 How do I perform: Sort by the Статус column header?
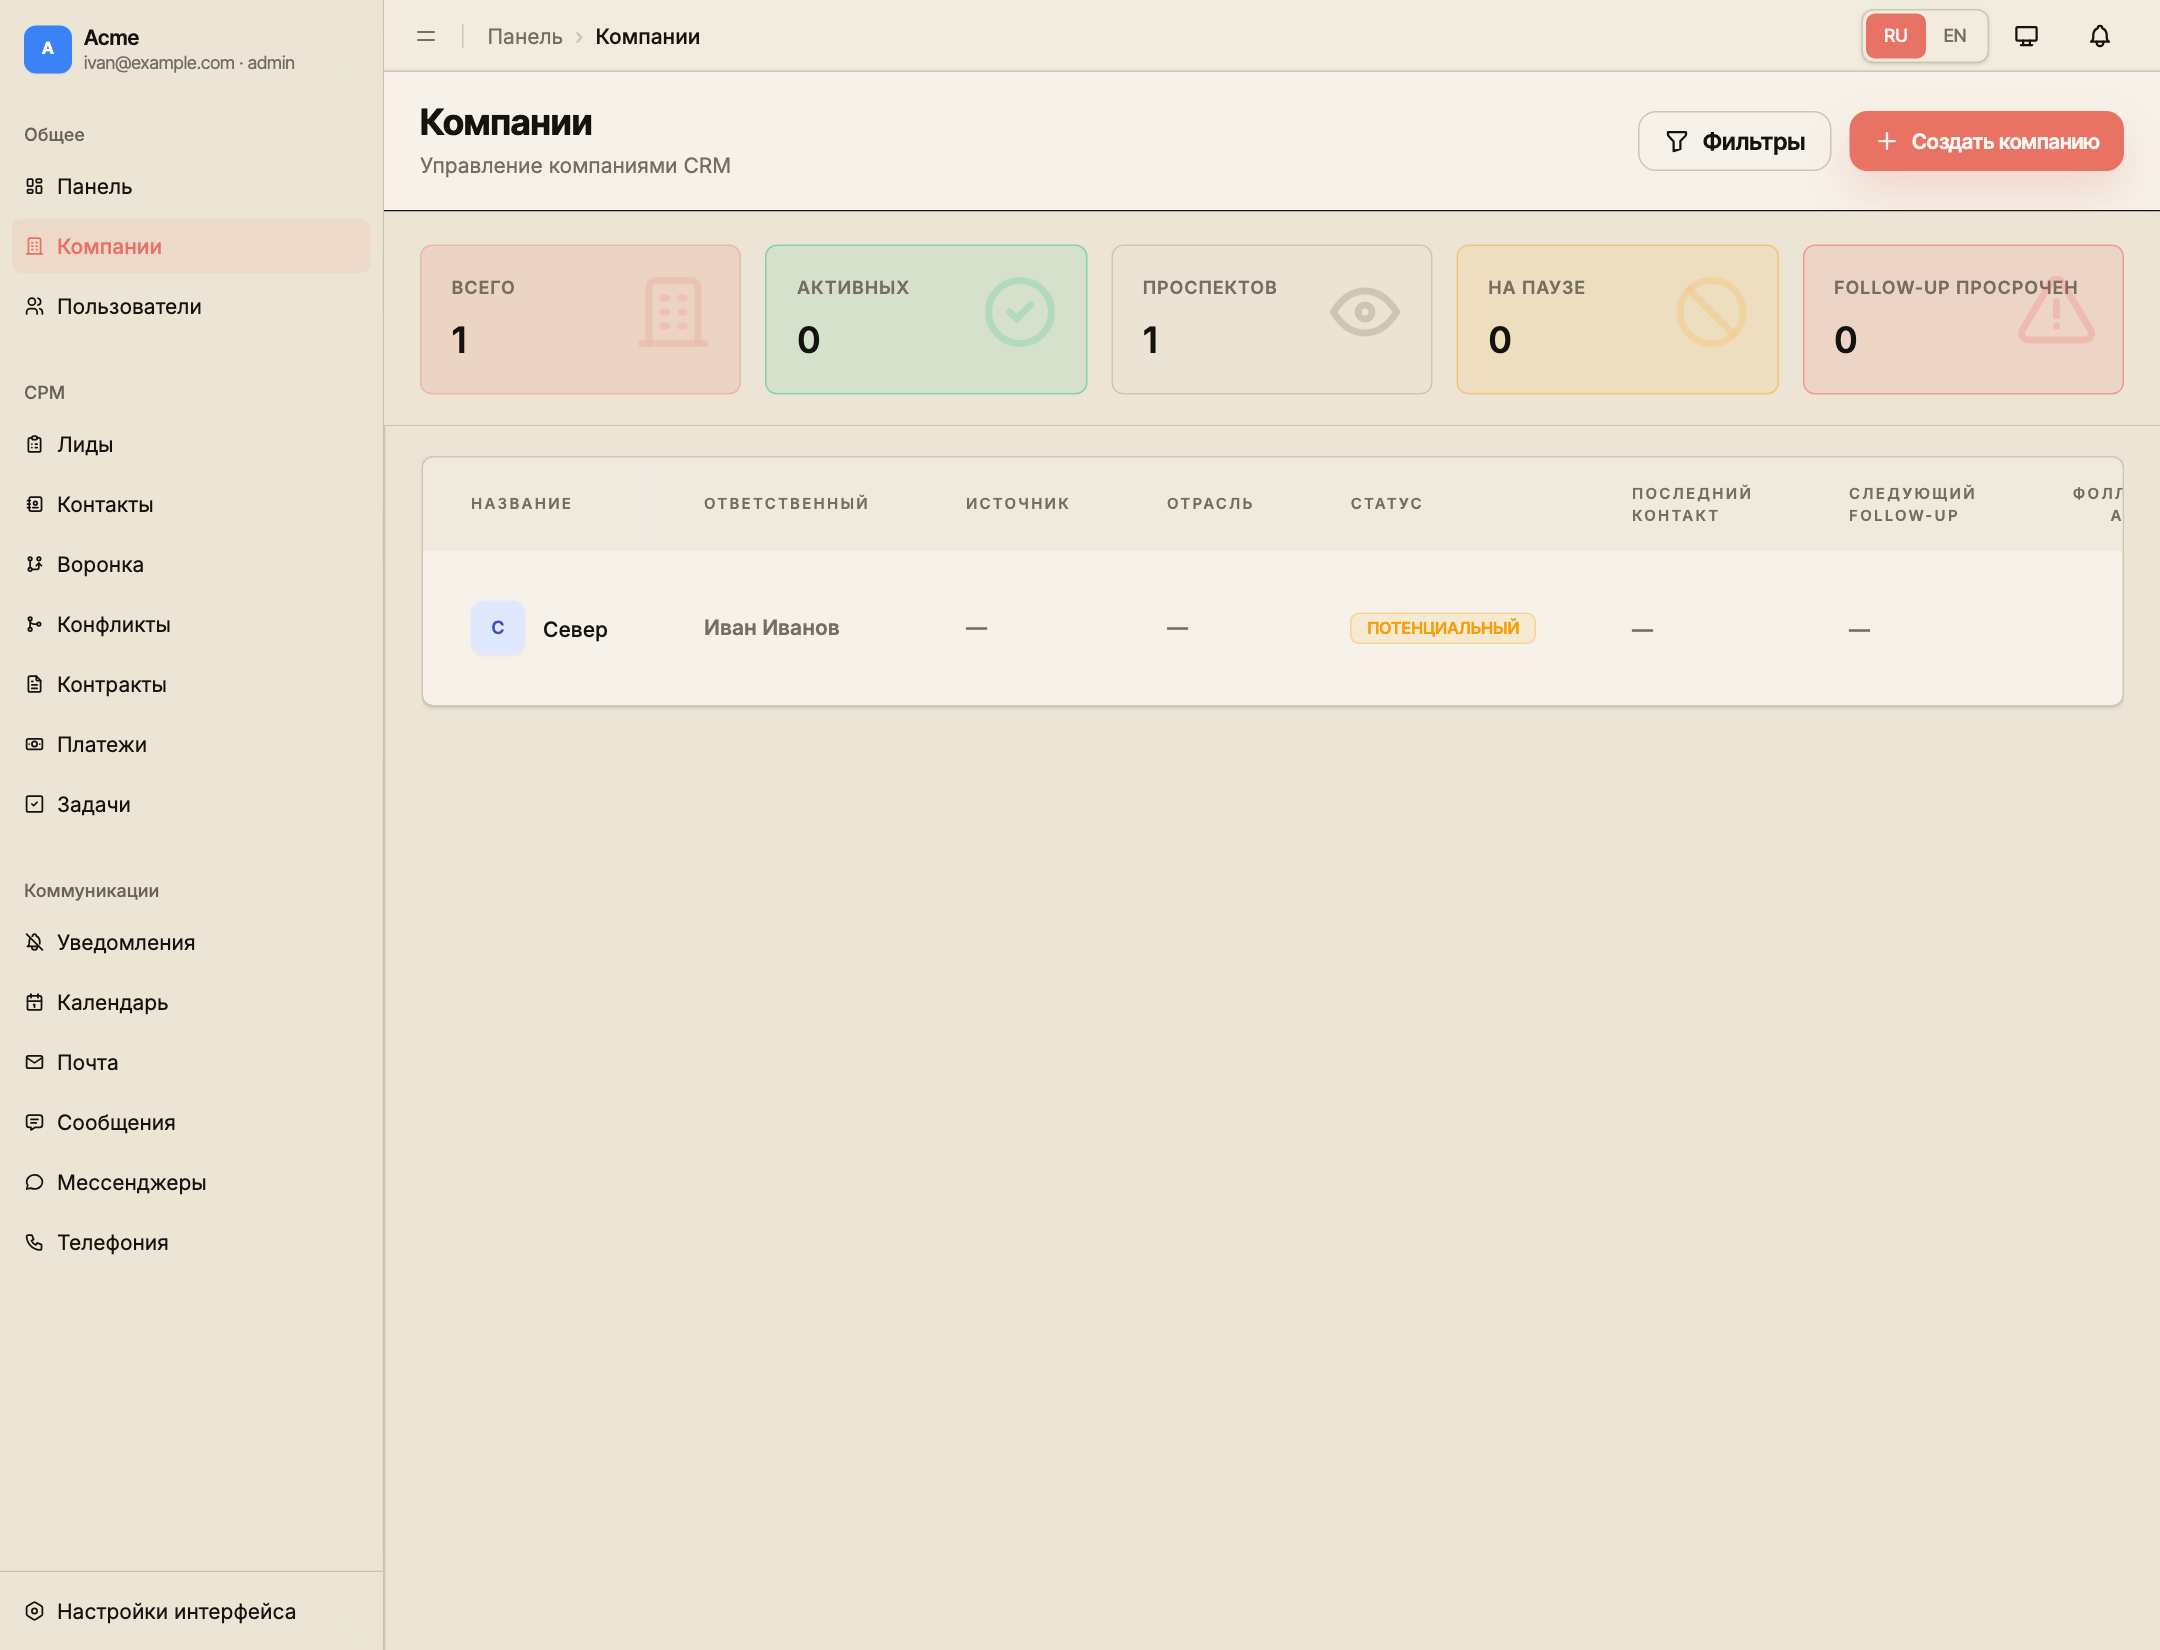(x=1386, y=504)
